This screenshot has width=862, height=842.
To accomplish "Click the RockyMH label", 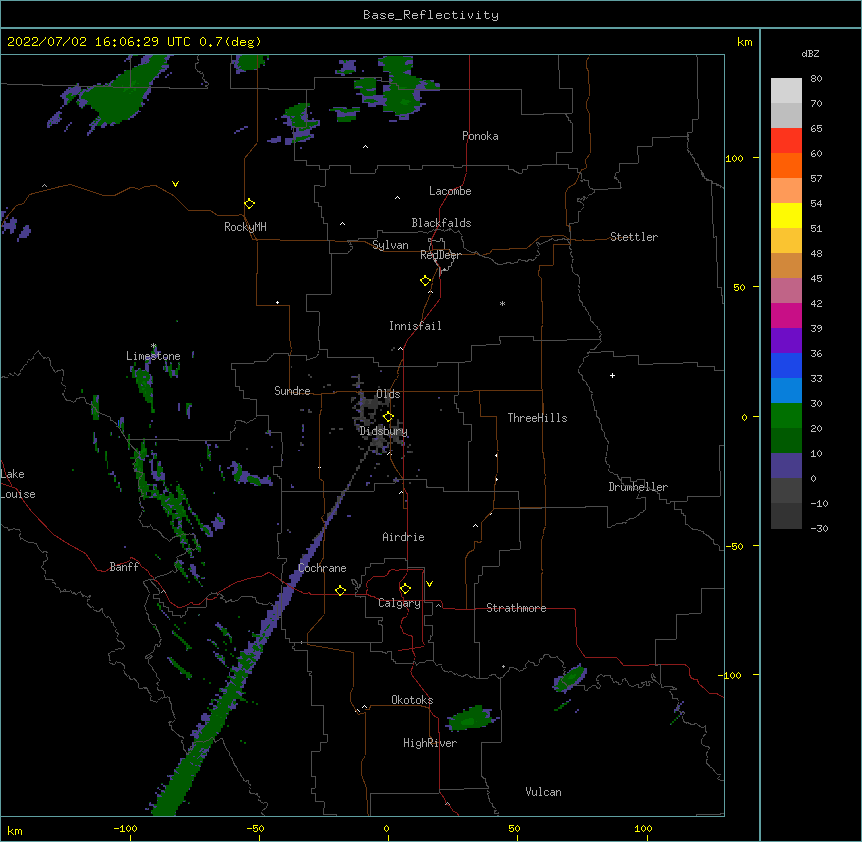I will (x=245, y=227).
